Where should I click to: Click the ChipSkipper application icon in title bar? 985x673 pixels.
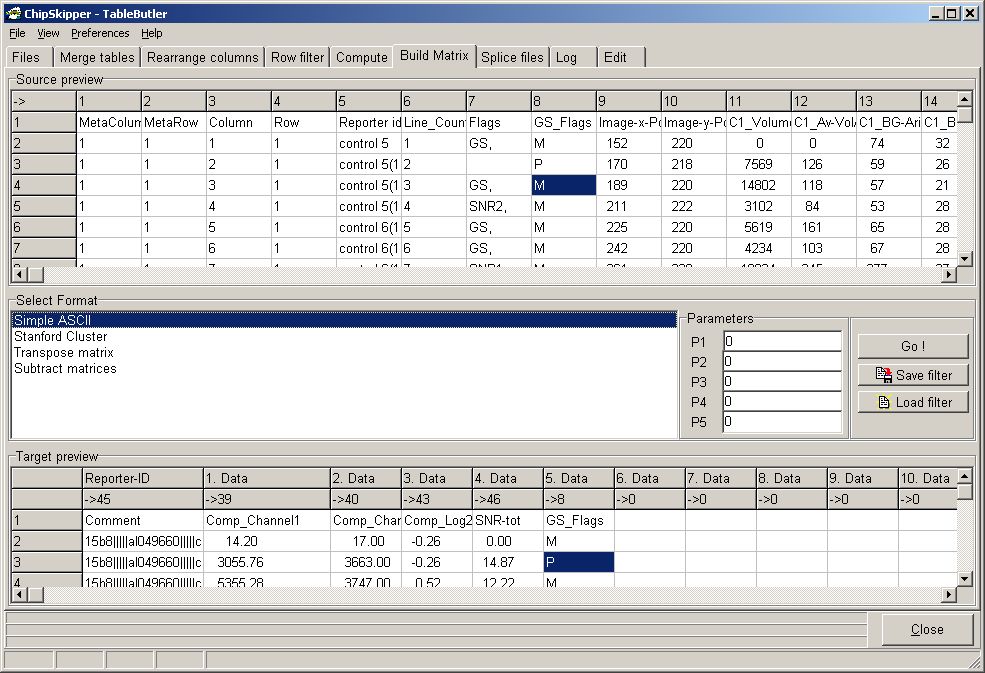[11, 13]
